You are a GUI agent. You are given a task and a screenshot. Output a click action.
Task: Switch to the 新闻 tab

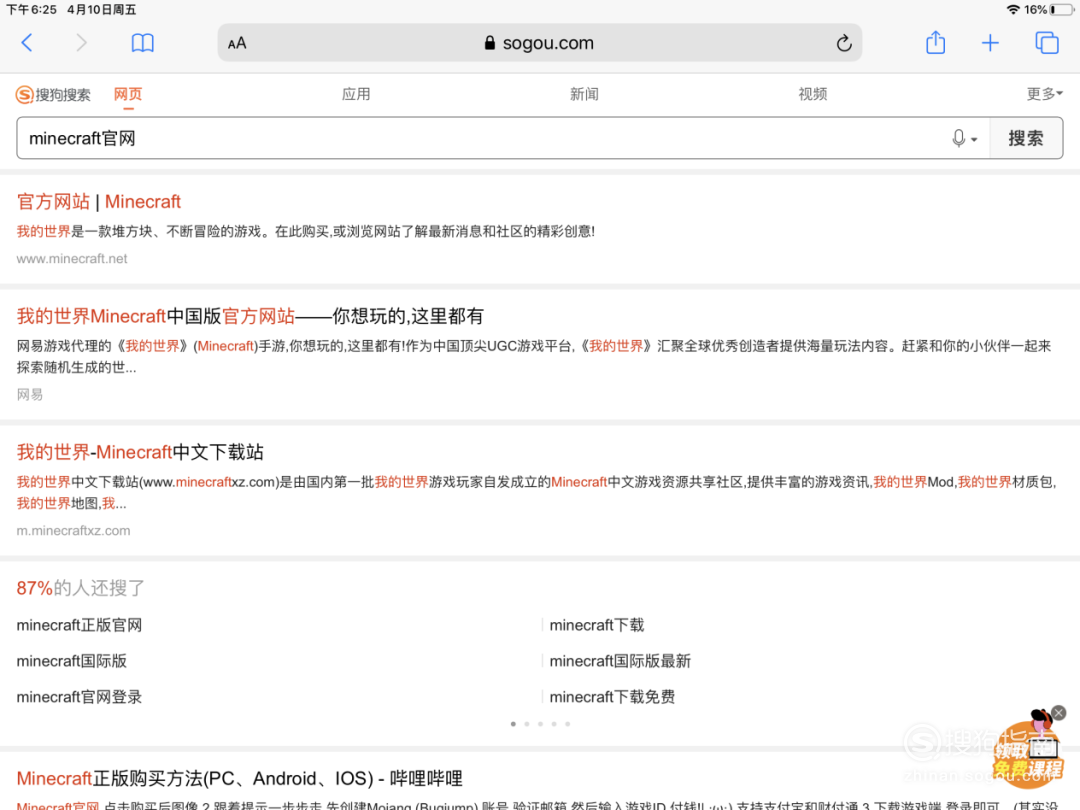(584, 94)
